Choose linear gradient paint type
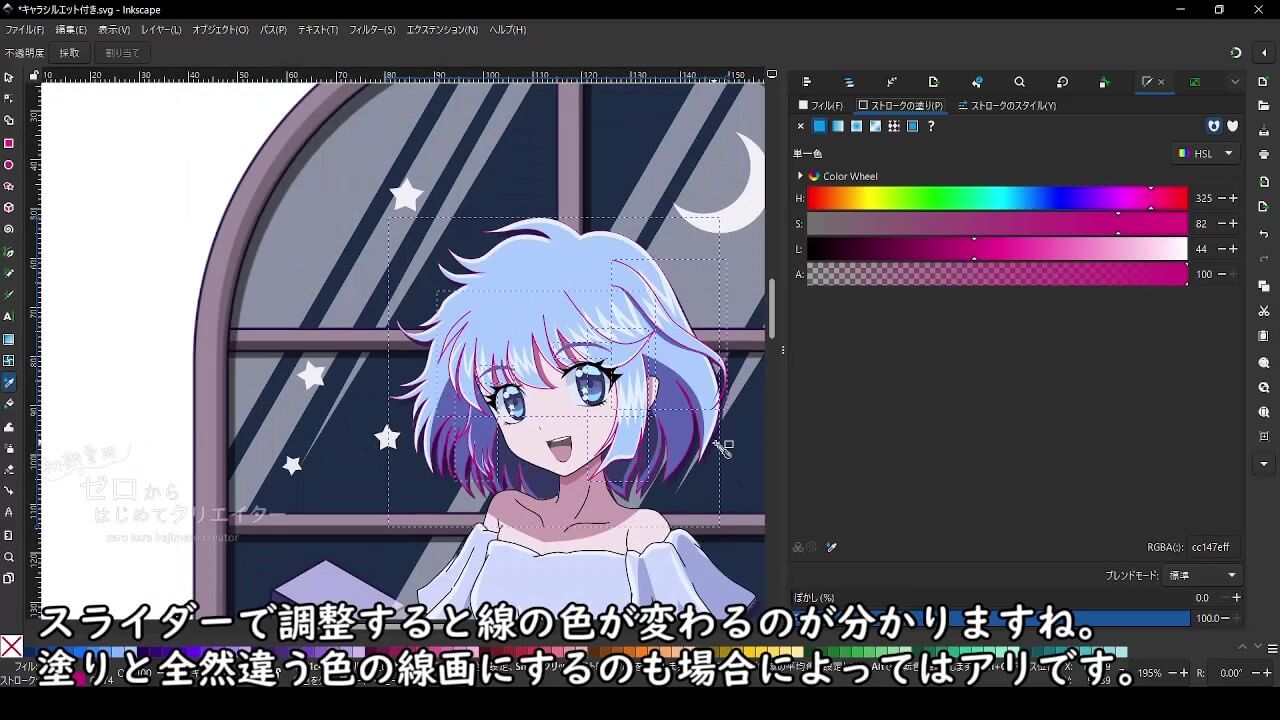 pos(838,126)
